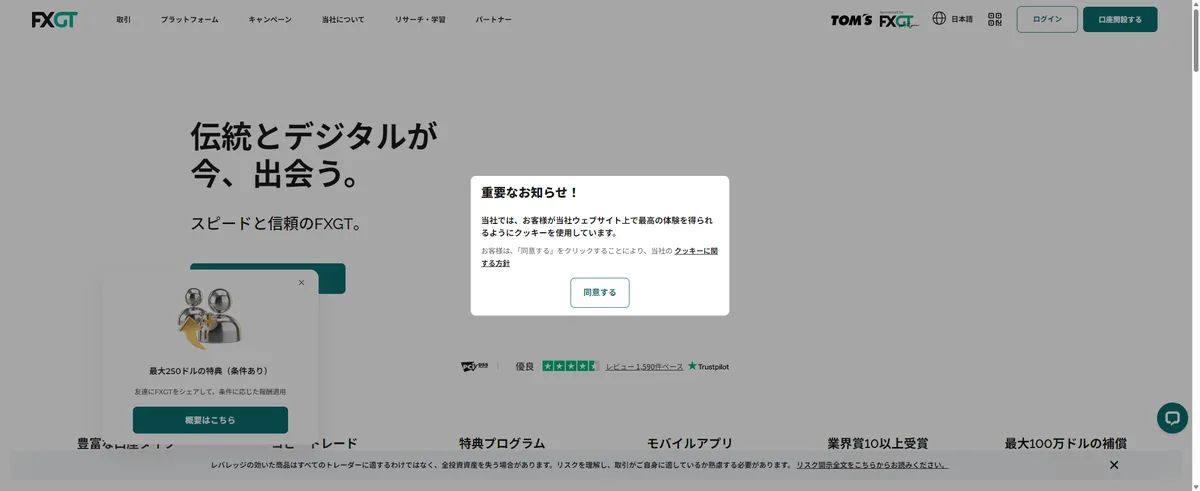The width and height of the screenshot is (1200, 491).
Task: Close the 250ドル特典 promo popup
Action: click(301, 282)
